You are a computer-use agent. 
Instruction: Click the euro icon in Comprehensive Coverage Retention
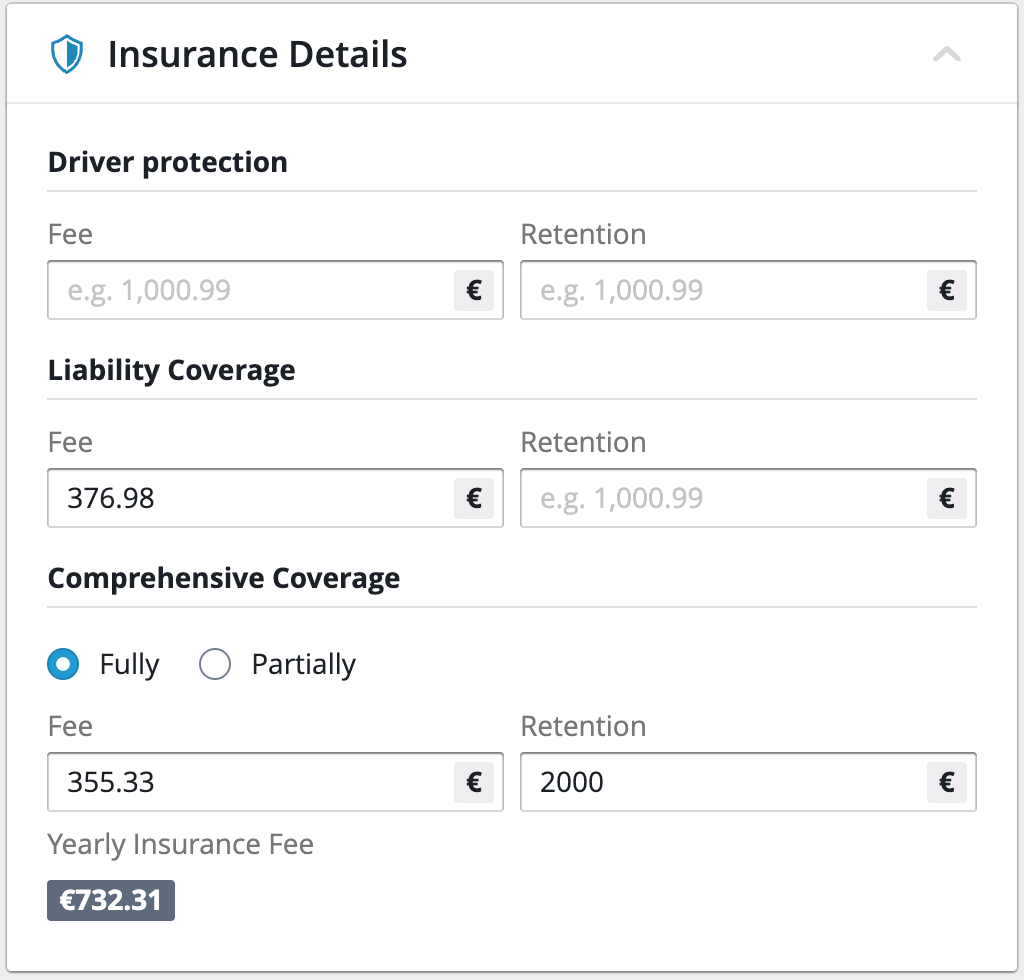[x=947, y=782]
